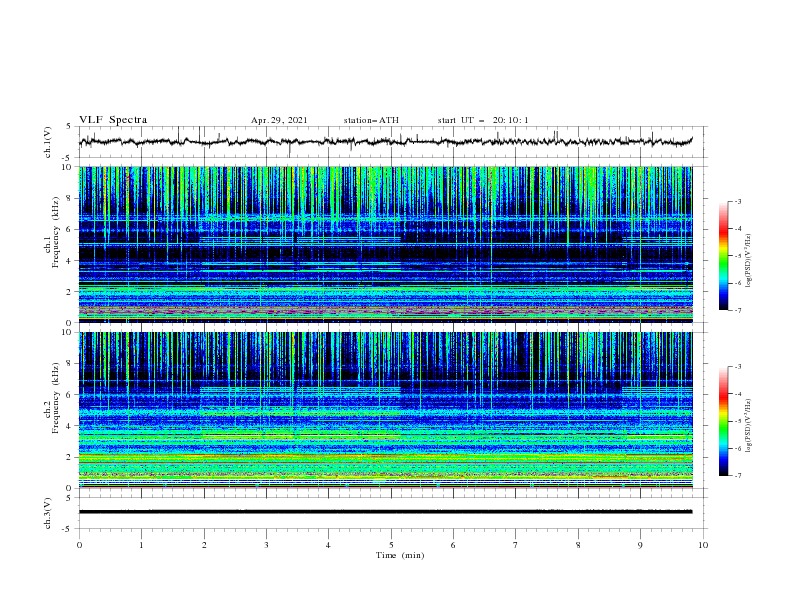This screenshot has height=612, width=792.
Task: Click the ch.1 "Frequency (kHz)" axis label
Action: click(x=55, y=232)
